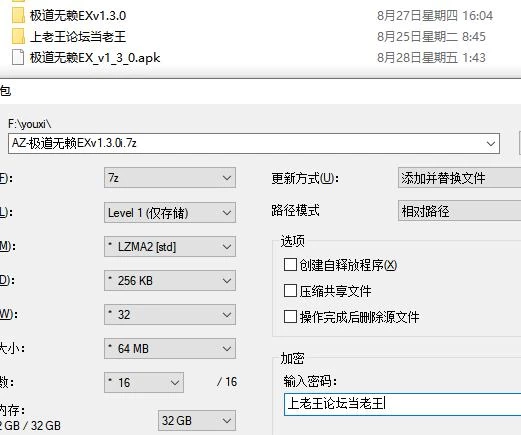
Task: Open CPU threads 16 dropdown
Action: [144, 383]
